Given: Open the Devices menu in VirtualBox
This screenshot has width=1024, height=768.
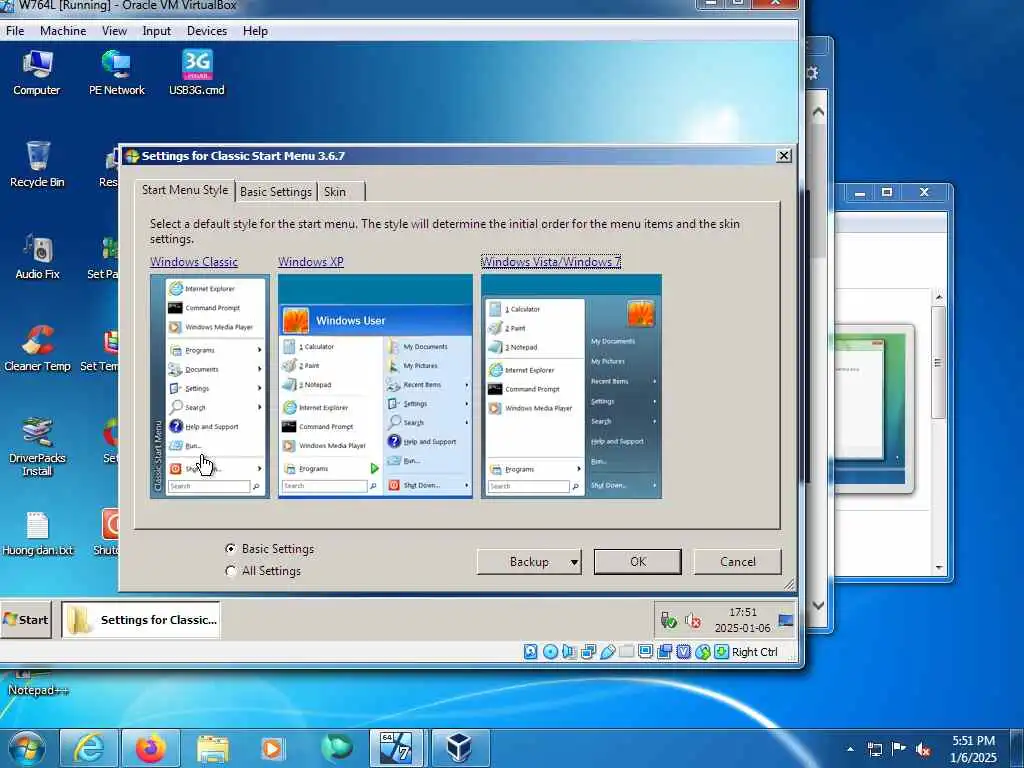Looking at the screenshot, I should tap(207, 31).
